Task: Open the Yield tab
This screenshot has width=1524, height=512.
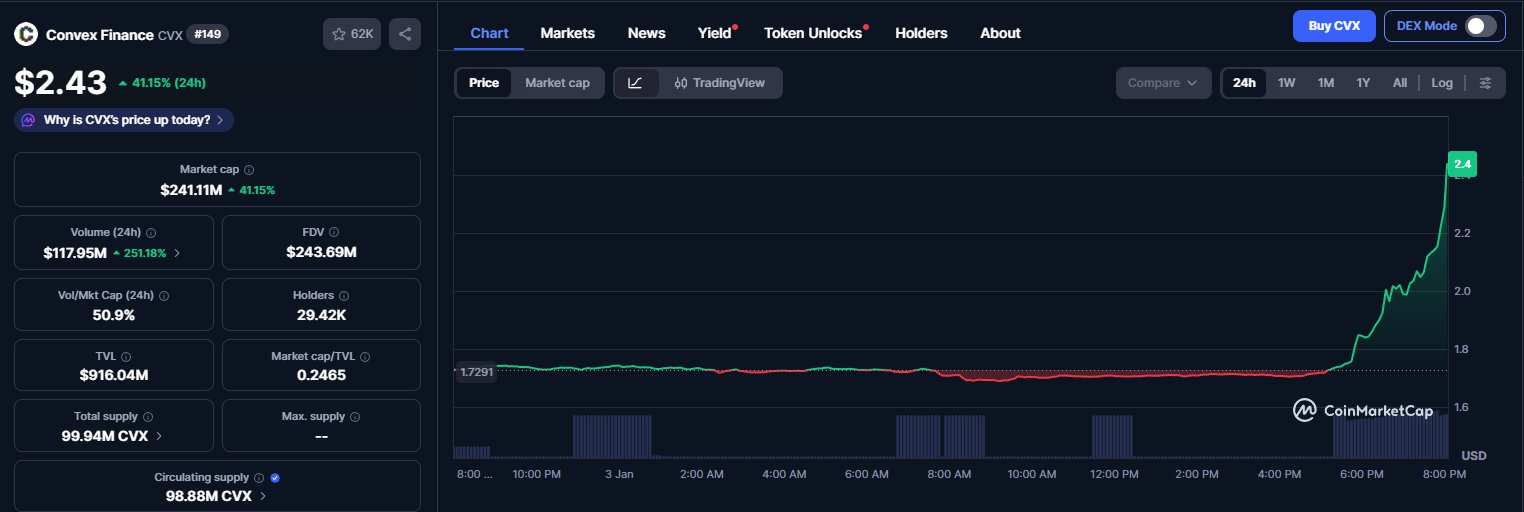Action: pyautogui.click(x=715, y=33)
